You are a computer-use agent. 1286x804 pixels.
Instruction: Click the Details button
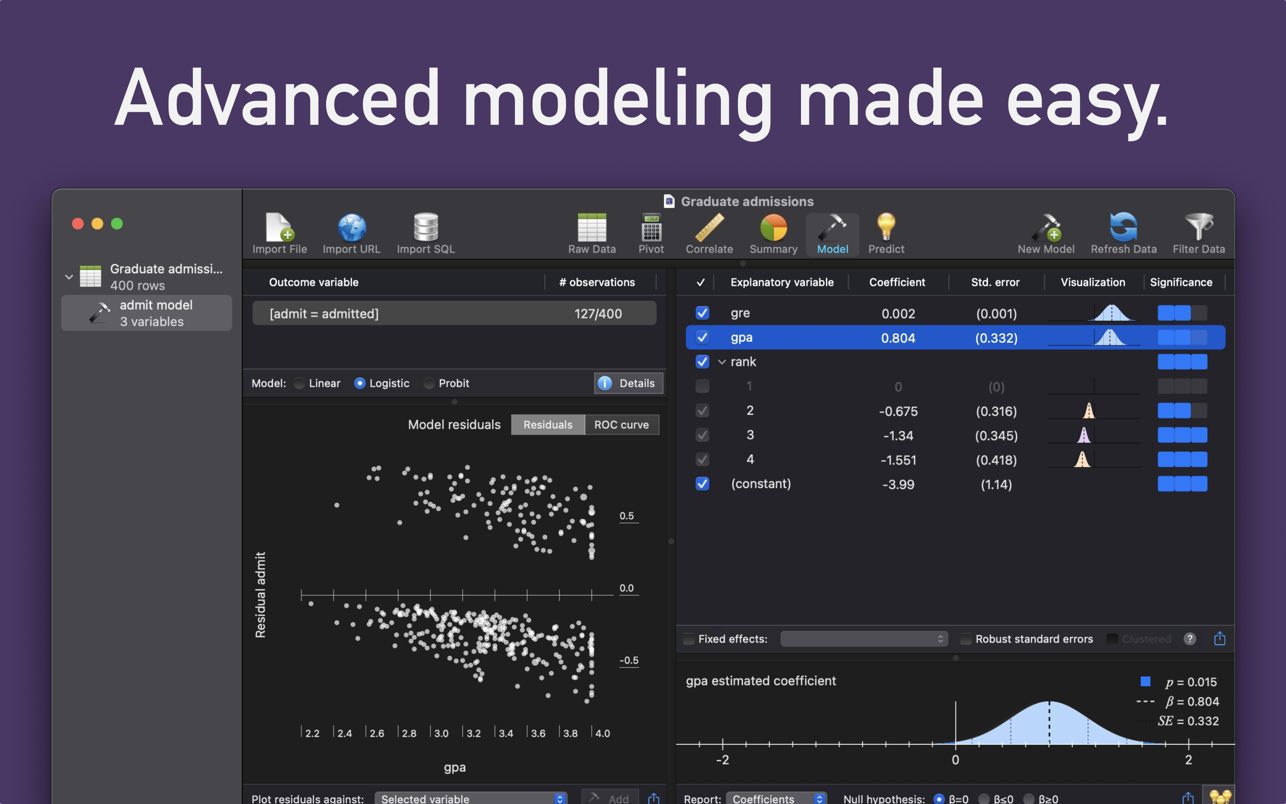pyautogui.click(x=628, y=383)
